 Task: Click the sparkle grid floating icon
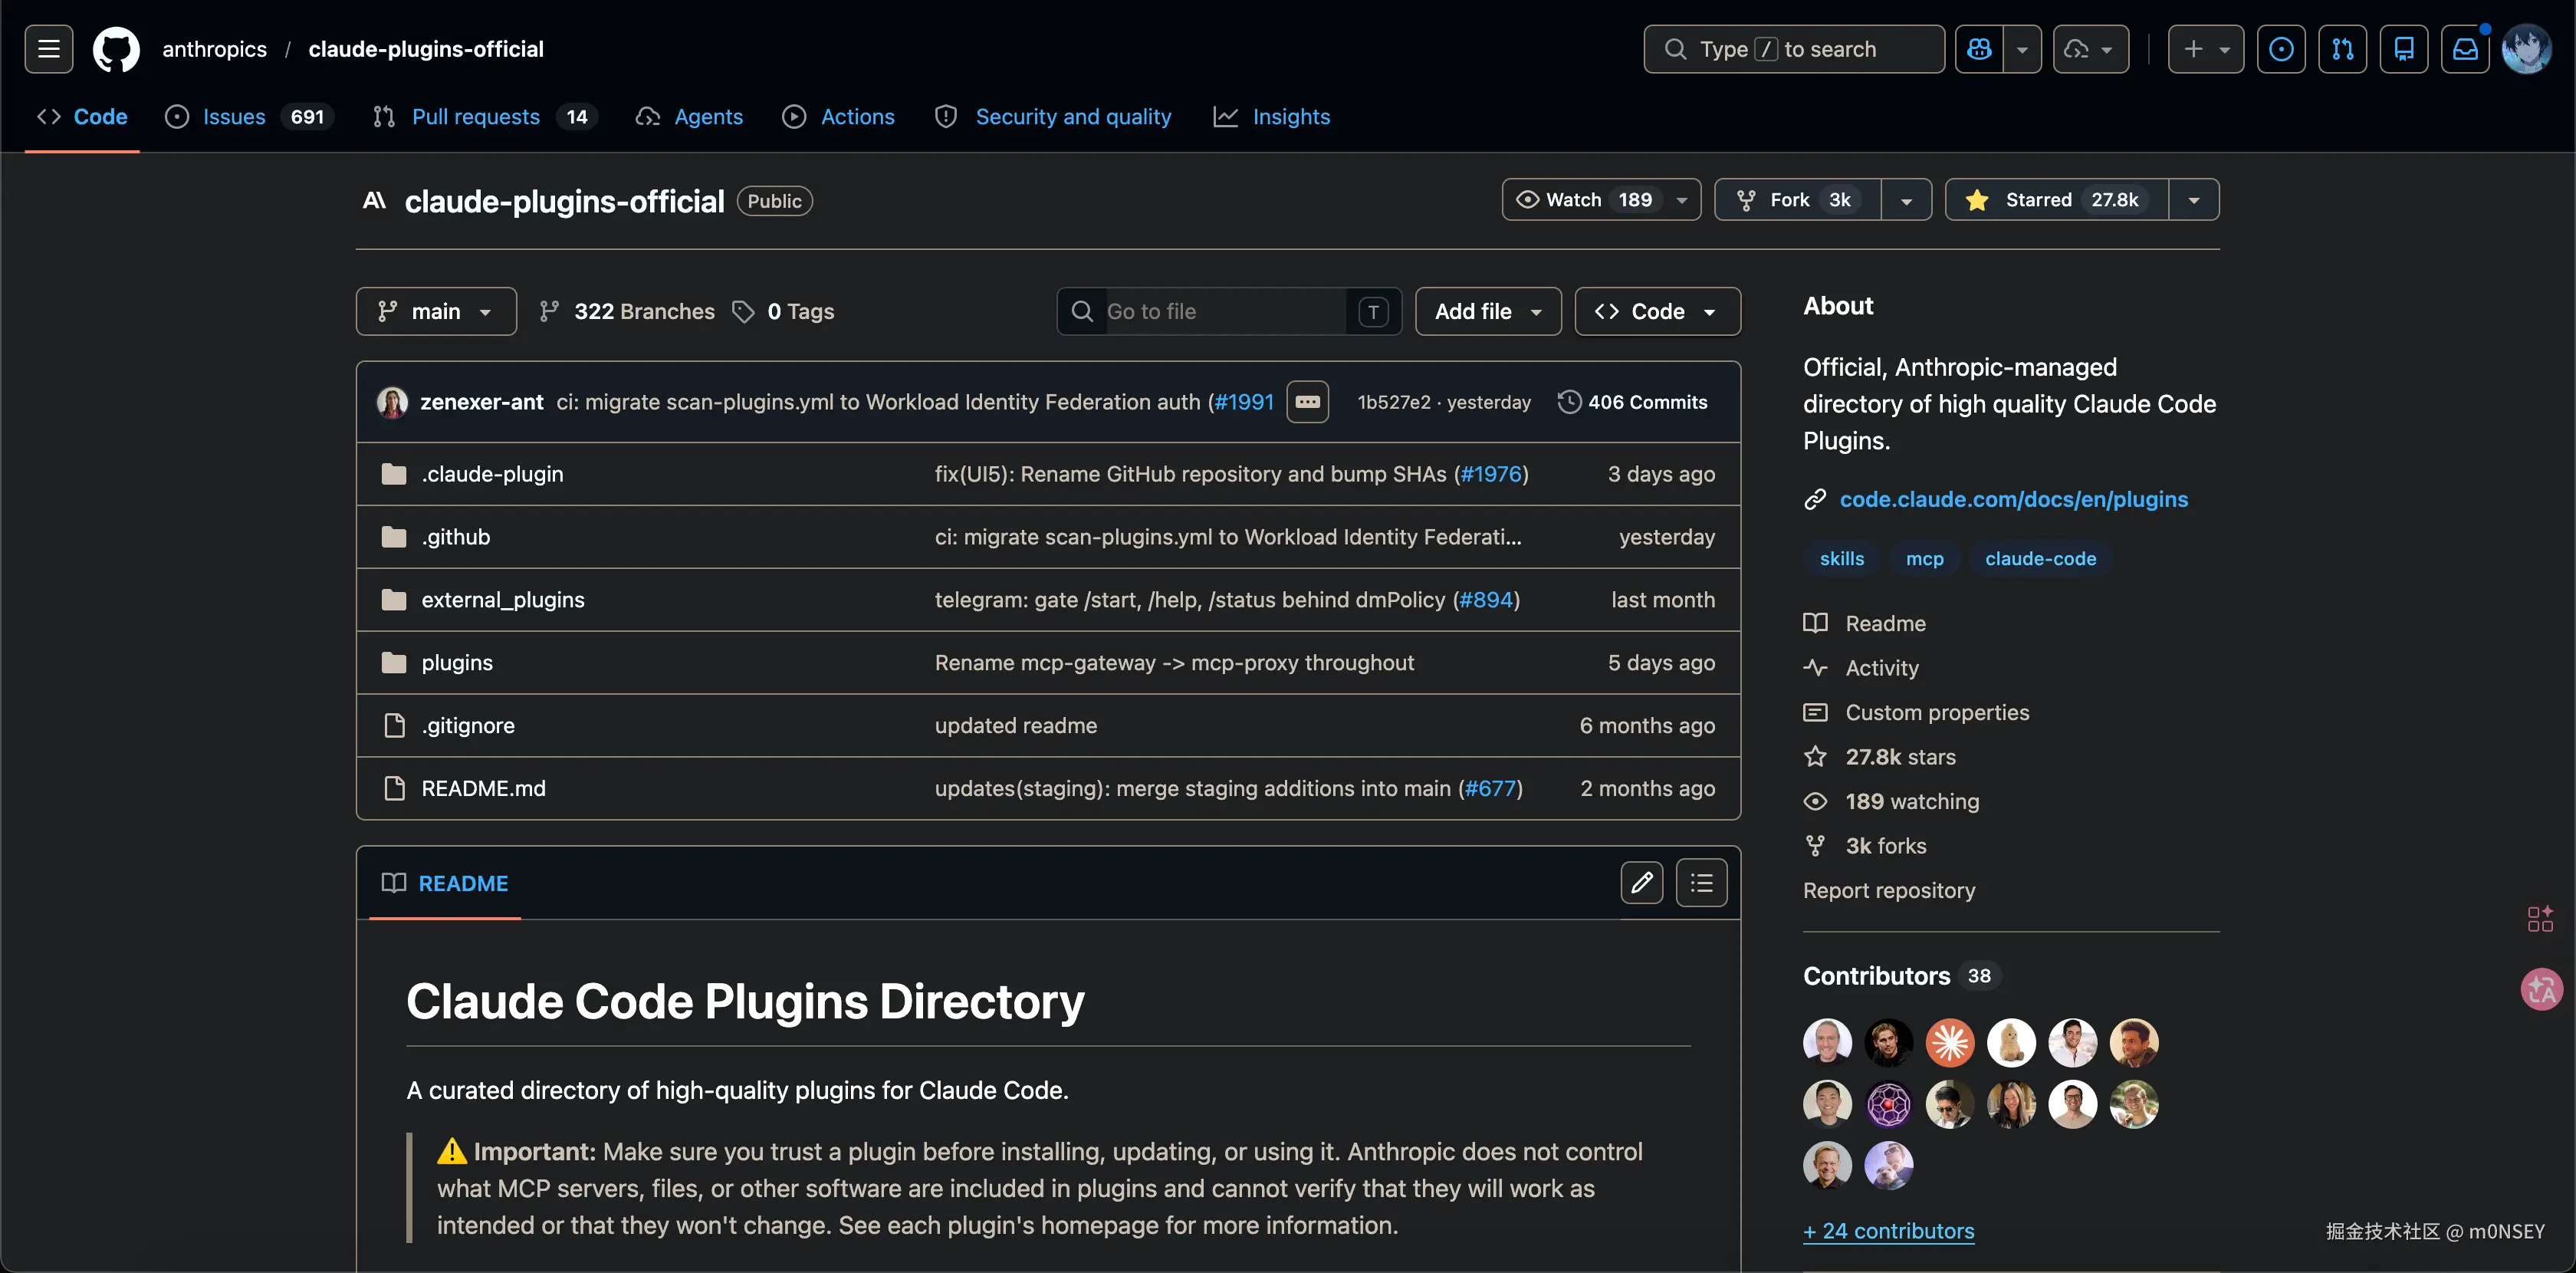[2540, 919]
